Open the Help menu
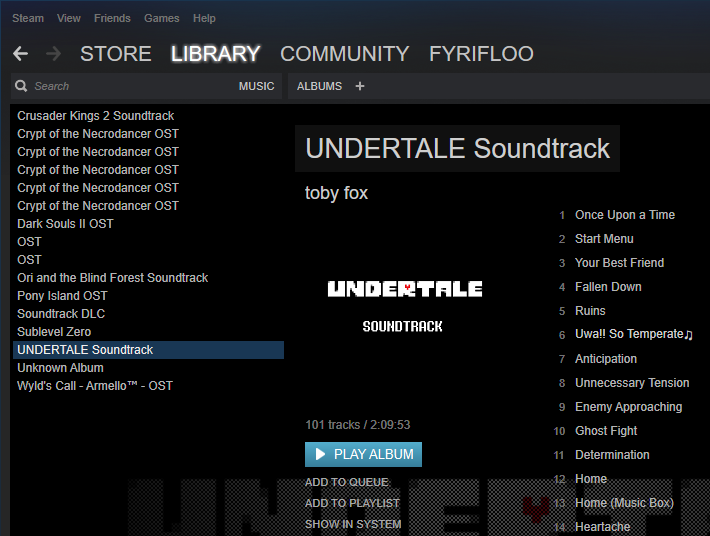This screenshot has height=536, width=710. point(204,18)
